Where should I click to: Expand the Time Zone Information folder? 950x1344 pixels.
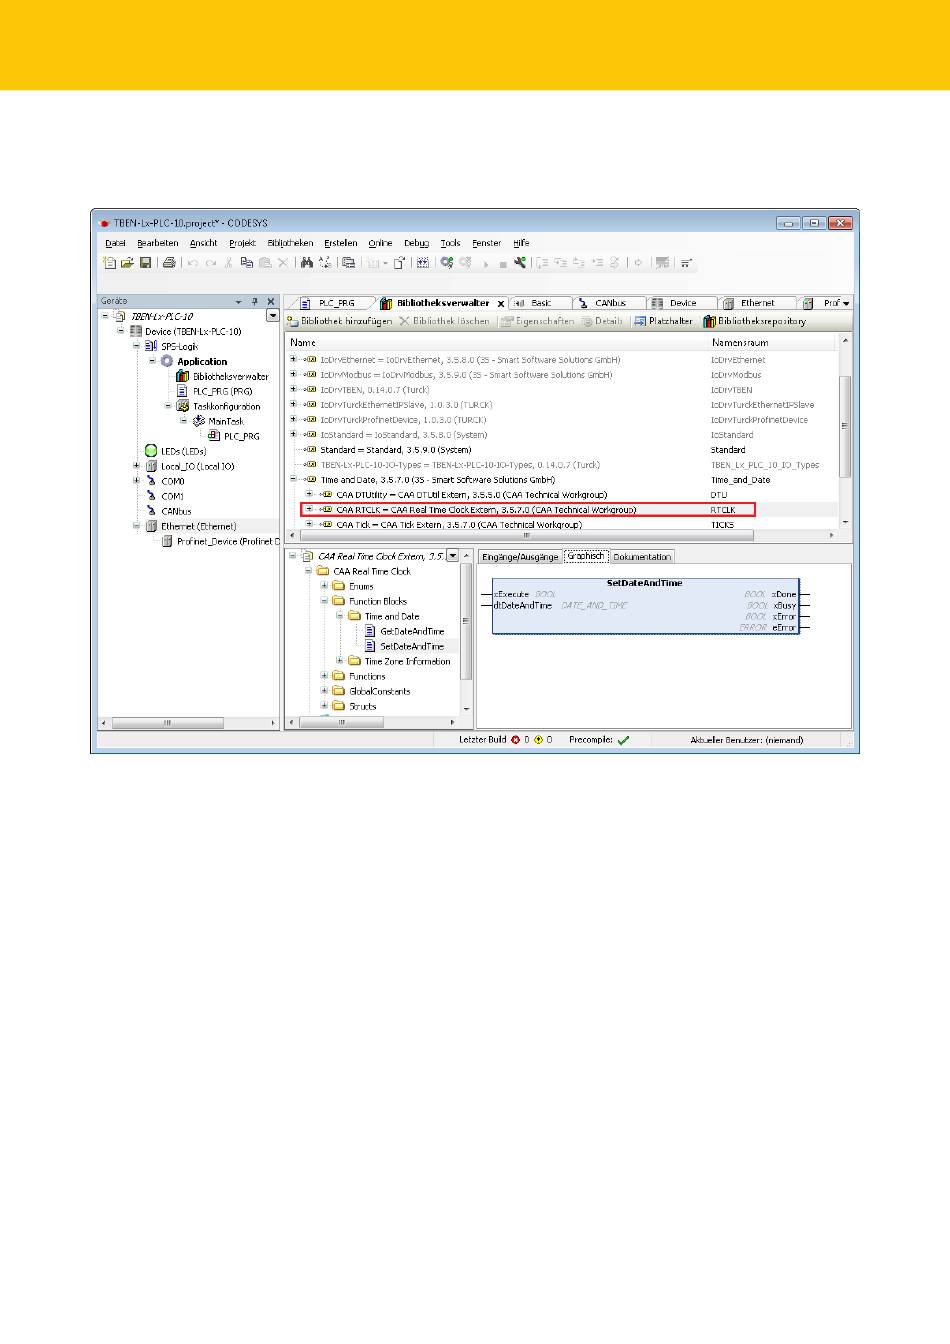(340, 661)
